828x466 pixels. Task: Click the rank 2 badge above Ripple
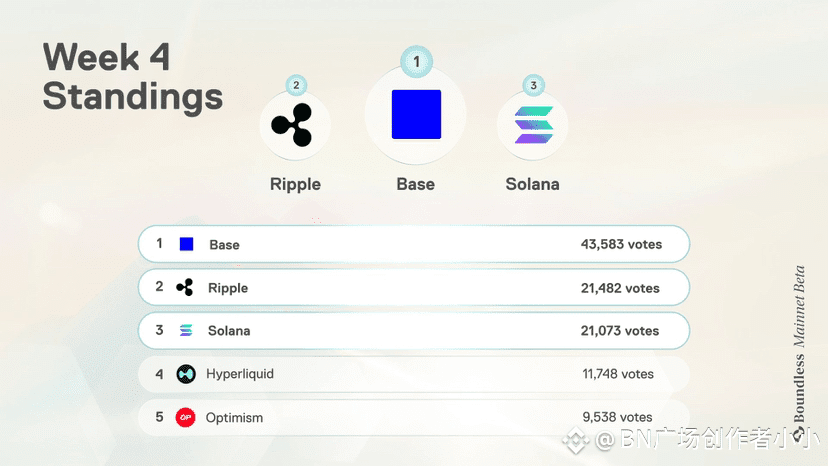tap(296, 85)
